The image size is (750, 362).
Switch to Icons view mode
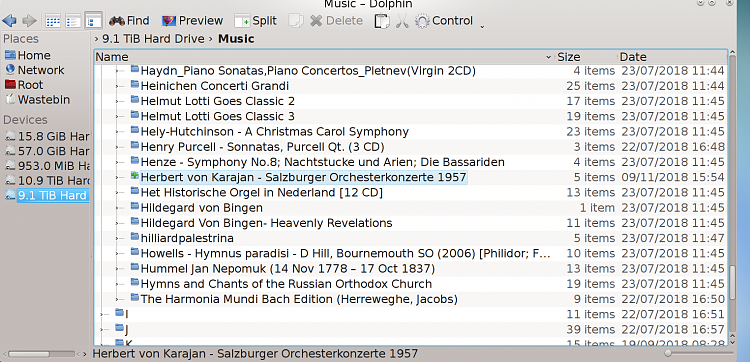coord(53,21)
